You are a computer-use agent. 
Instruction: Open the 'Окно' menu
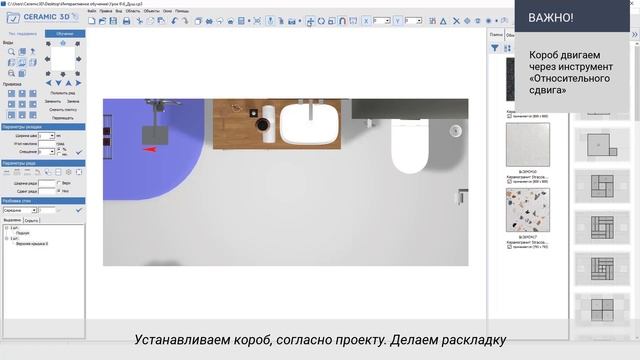coord(167,11)
